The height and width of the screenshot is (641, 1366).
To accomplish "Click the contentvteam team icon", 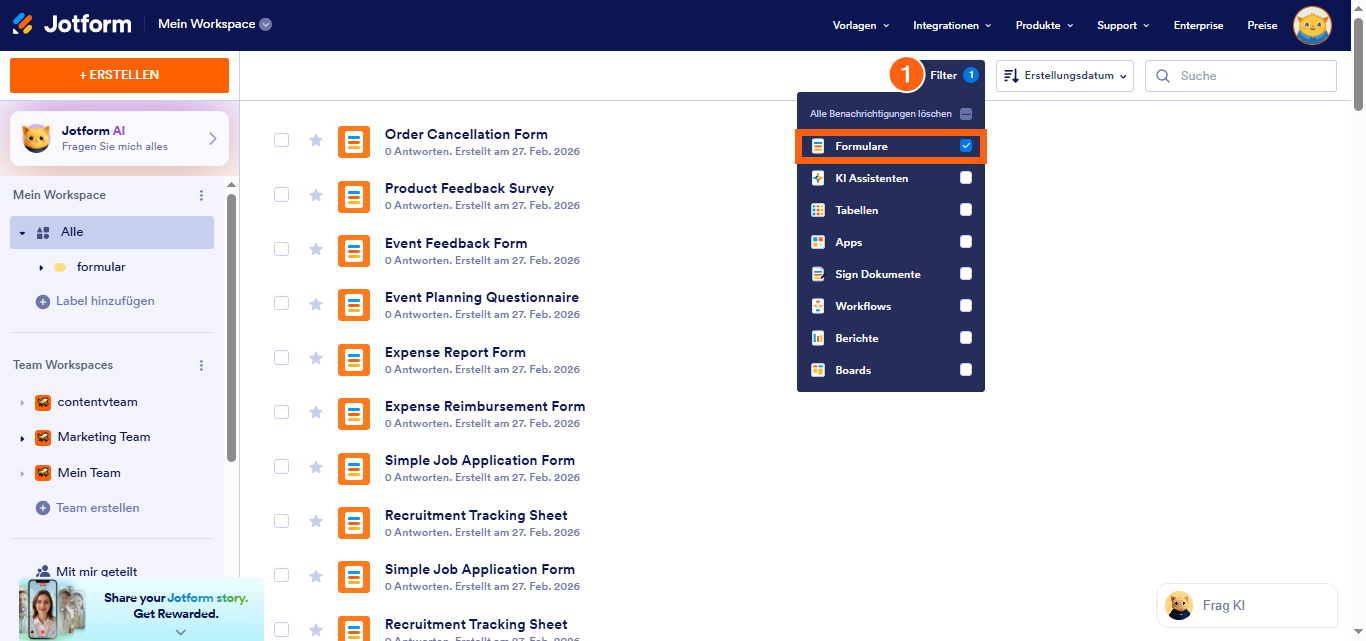I will (x=43, y=402).
